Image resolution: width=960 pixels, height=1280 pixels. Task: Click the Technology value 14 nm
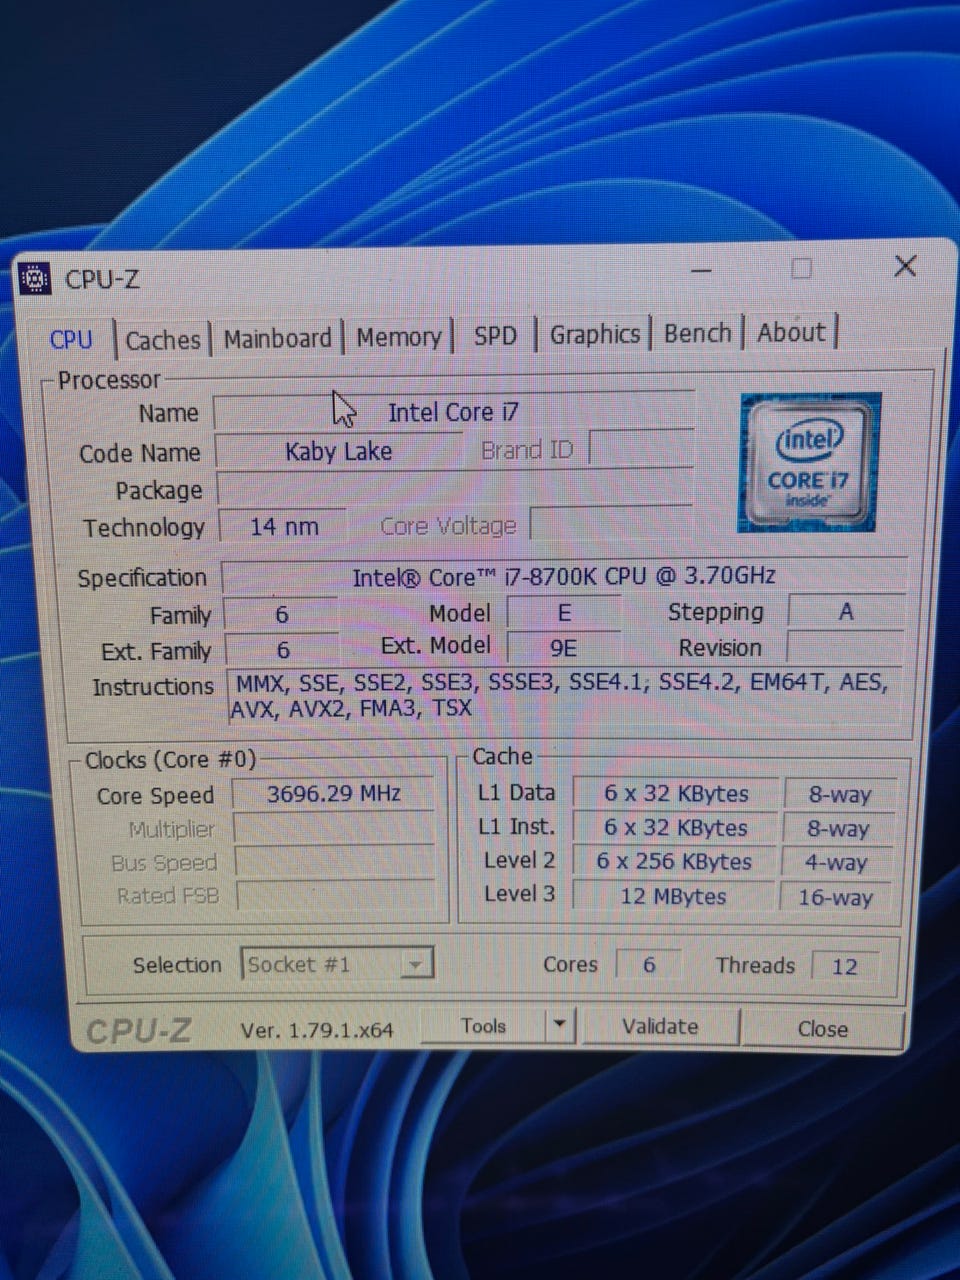click(284, 526)
